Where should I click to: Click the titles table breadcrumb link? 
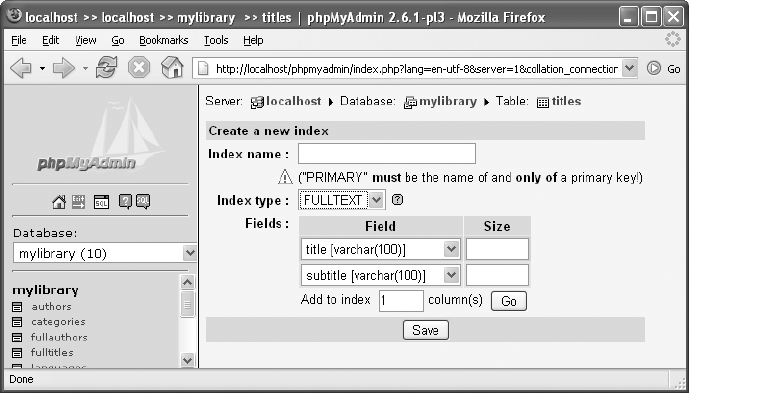(566, 101)
